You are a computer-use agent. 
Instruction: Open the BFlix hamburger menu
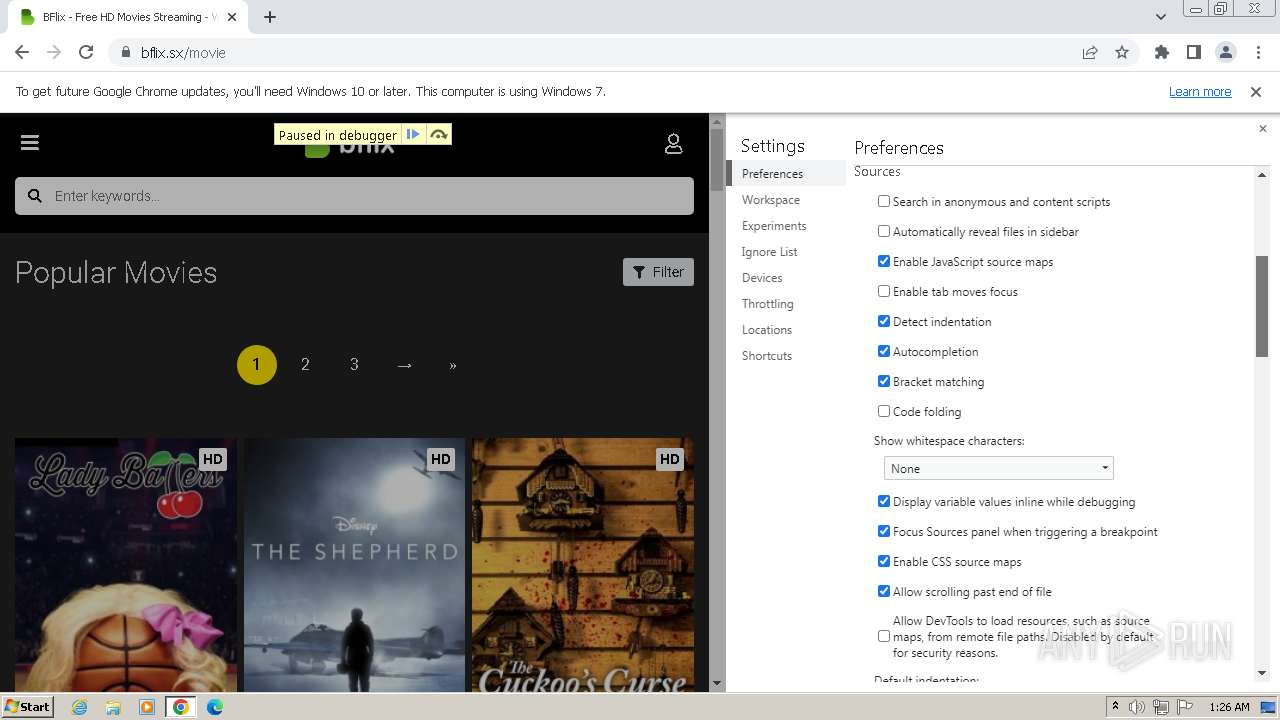point(30,143)
